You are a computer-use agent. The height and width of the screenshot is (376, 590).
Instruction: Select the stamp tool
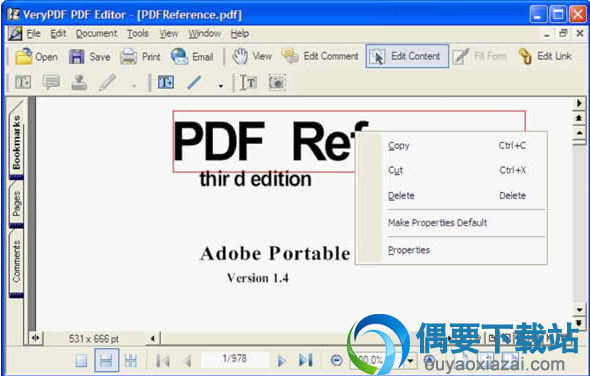(x=79, y=82)
